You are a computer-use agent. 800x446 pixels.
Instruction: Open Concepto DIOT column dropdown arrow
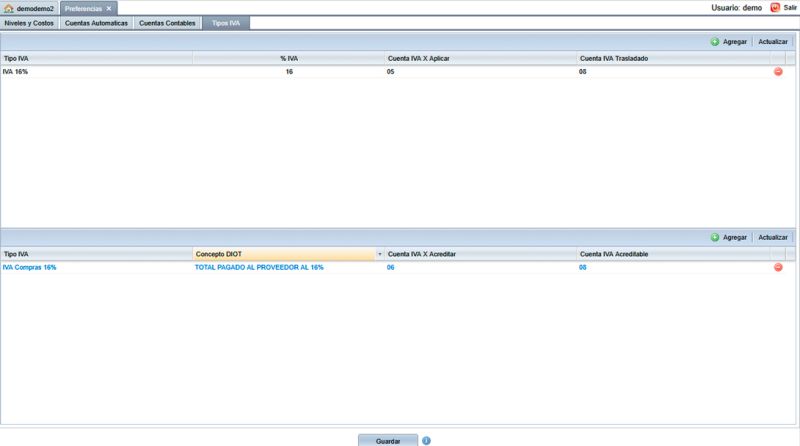[380, 254]
